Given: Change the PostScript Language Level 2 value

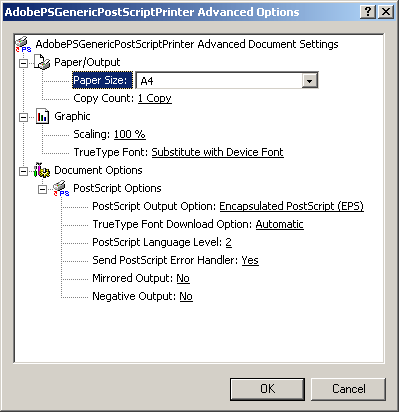Looking at the screenshot, I should point(229,242).
